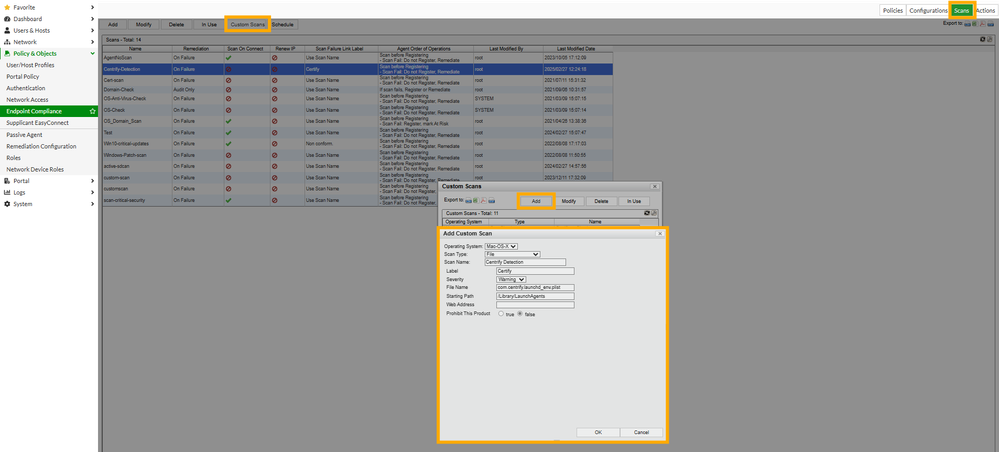Screen dimensions: 999x452
Task: Click the Users & Hosts person icon
Action: [7, 30]
